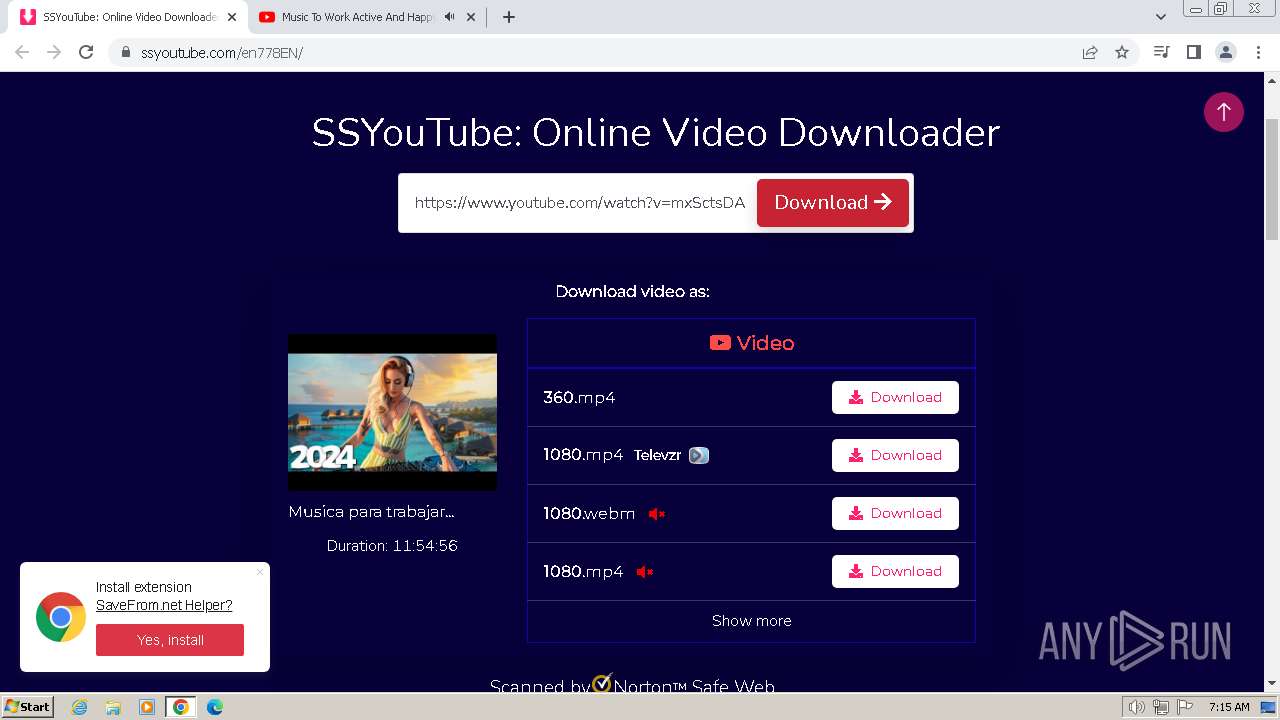Viewport: 1280px width, 720px height.
Task: View site information via the lock icon
Action: (125, 52)
